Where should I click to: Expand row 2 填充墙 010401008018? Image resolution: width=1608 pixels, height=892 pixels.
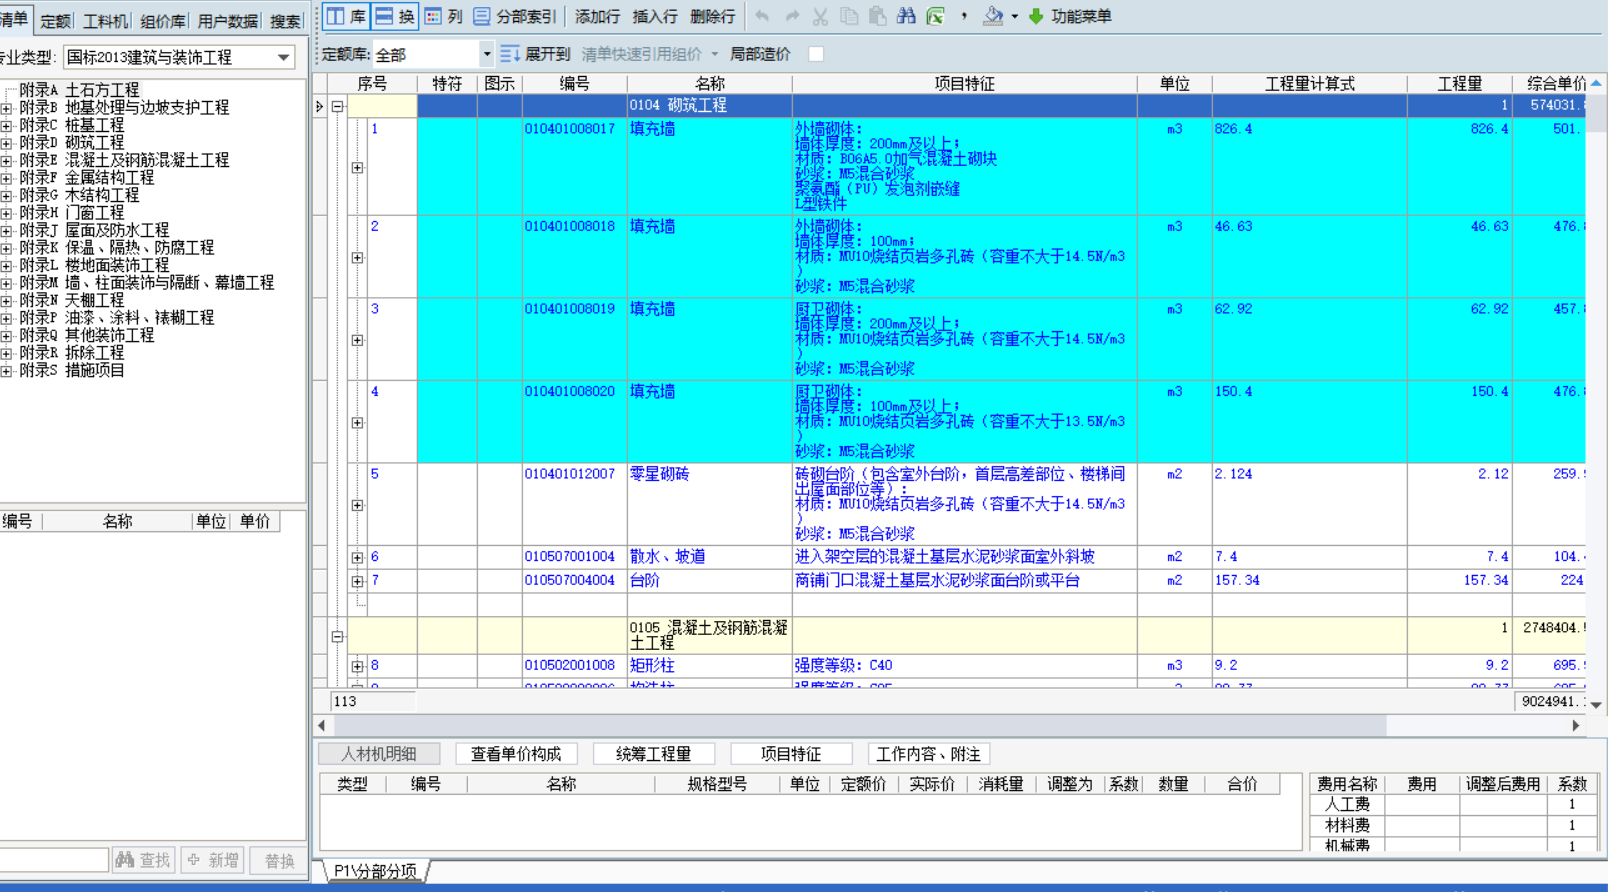coord(357,258)
